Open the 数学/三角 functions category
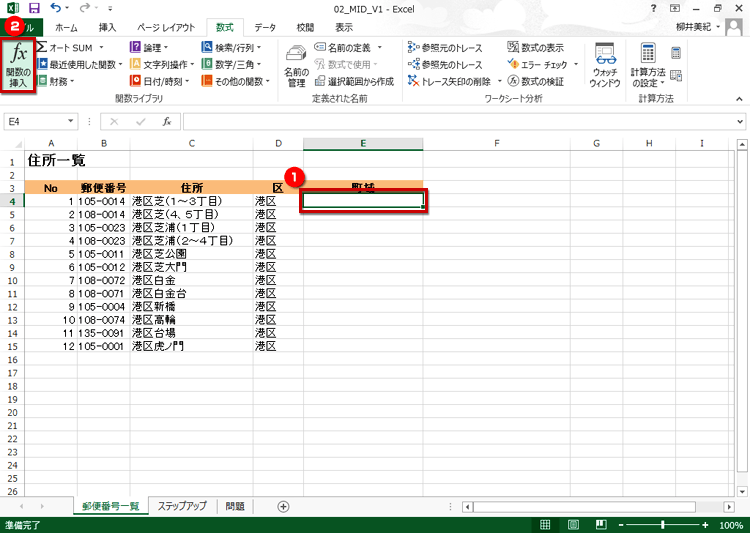Viewport: 750px width, 533px height. click(232, 64)
